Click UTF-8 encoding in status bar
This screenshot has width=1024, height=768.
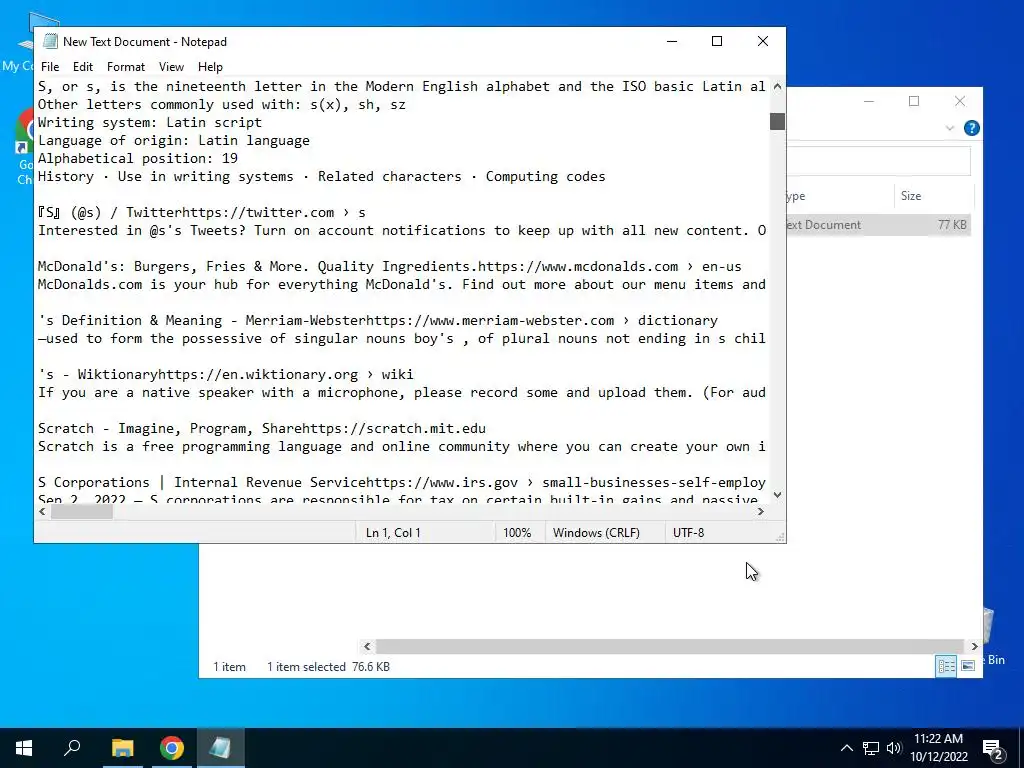click(688, 533)
